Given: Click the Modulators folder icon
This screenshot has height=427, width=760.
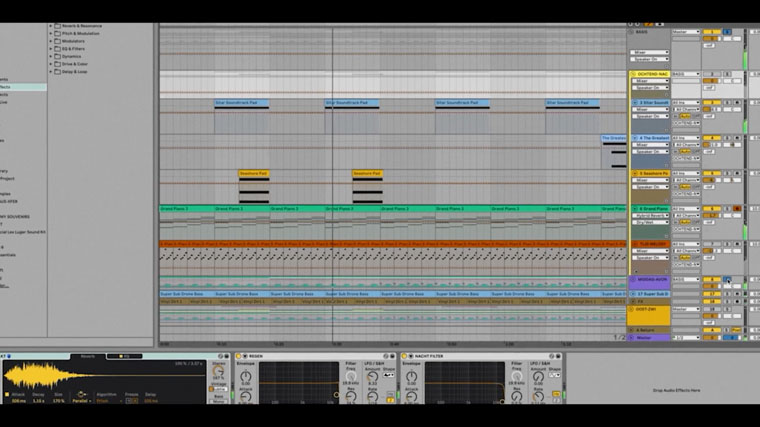Looking at the screenshot, I should pyautogui.click(x=58, y=41).
